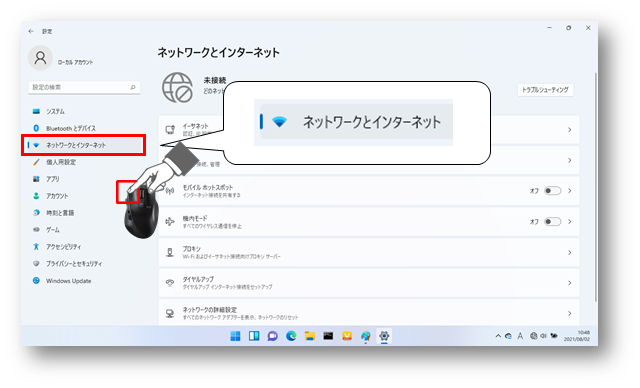Toggle the 機内モード switch
The height and width of the screenshot is (388, 640).
(x=552, y=222)
